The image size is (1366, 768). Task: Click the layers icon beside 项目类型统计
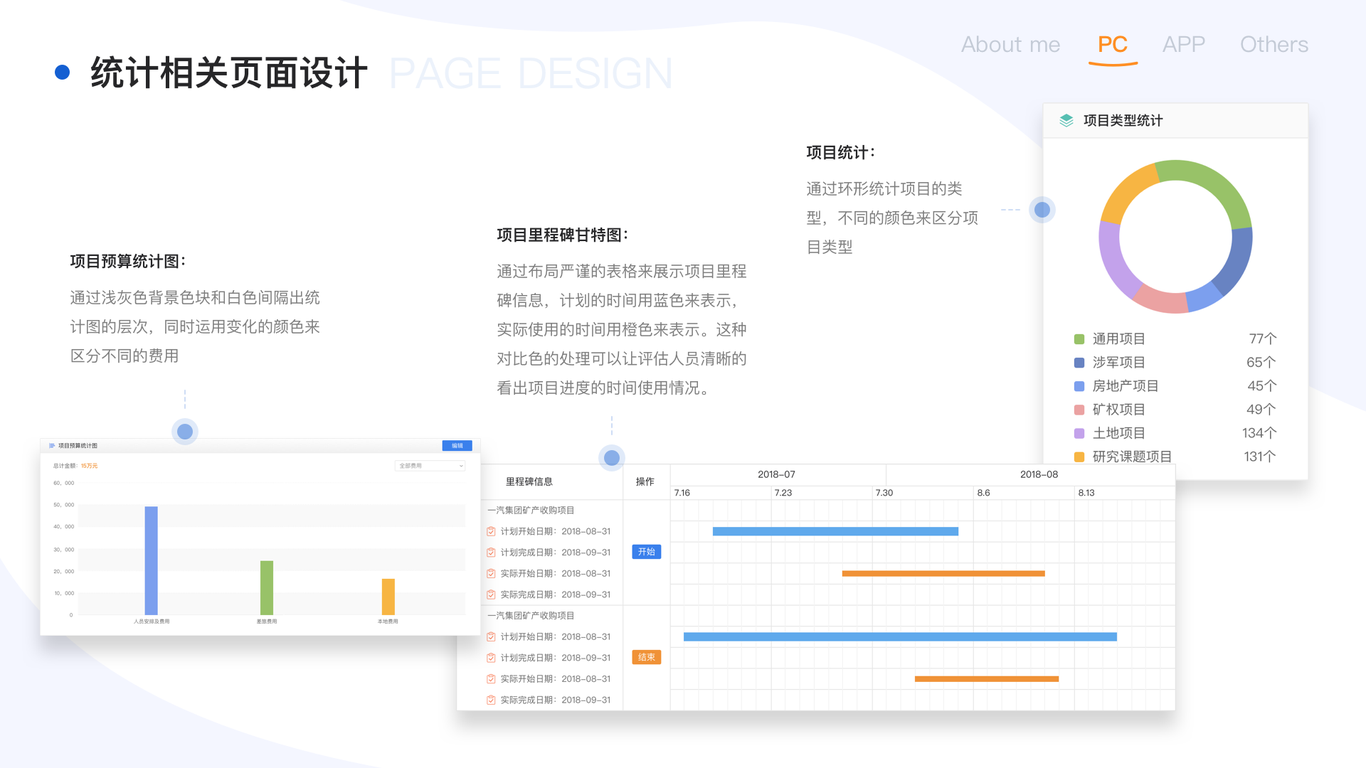coord(1066,120)
